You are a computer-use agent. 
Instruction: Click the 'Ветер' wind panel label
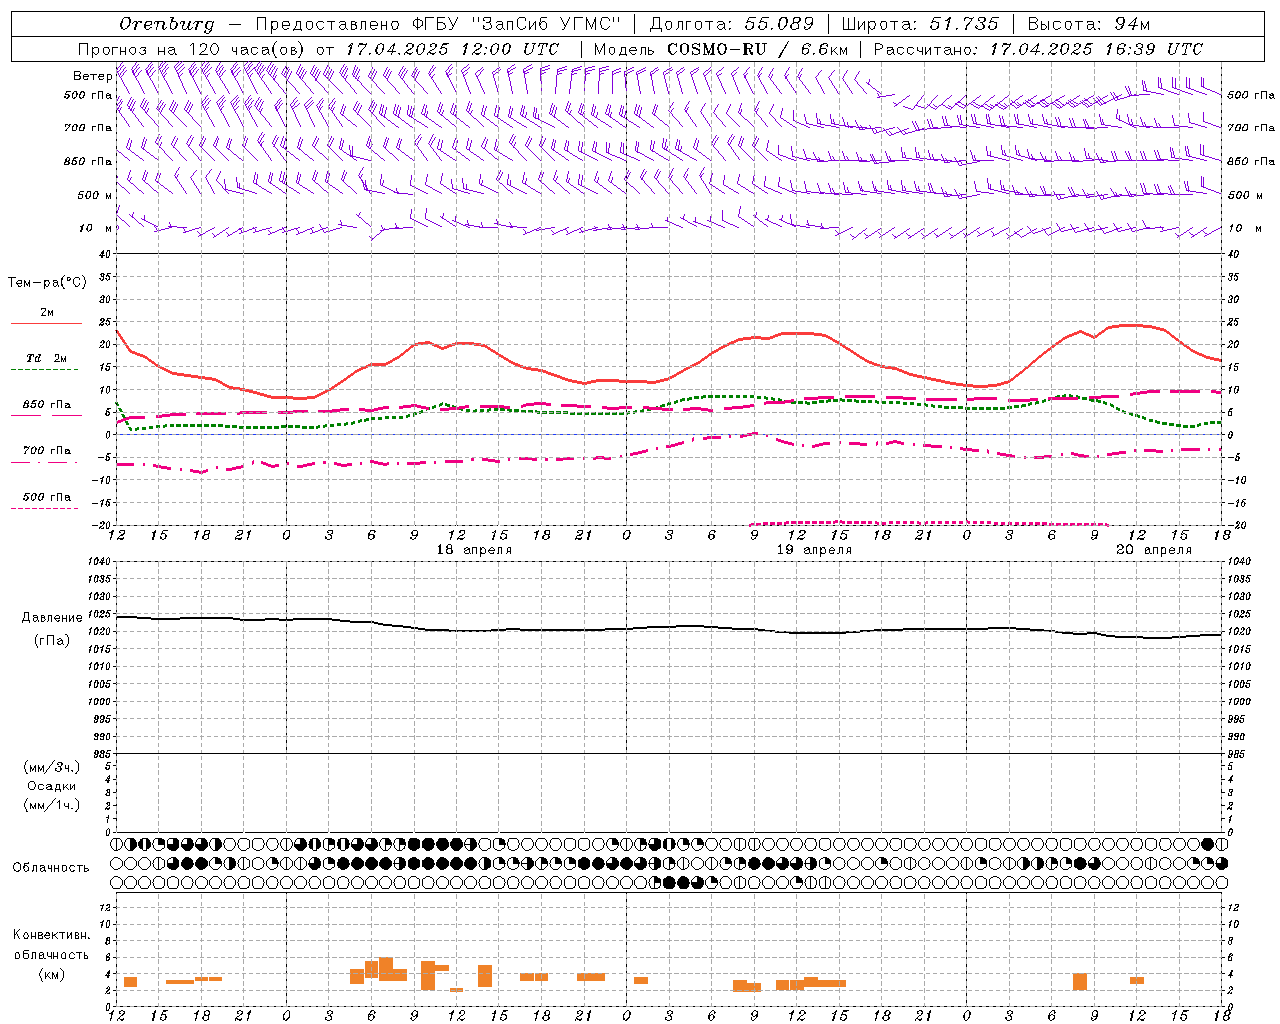pyautogui.click(x=92, y=76)
